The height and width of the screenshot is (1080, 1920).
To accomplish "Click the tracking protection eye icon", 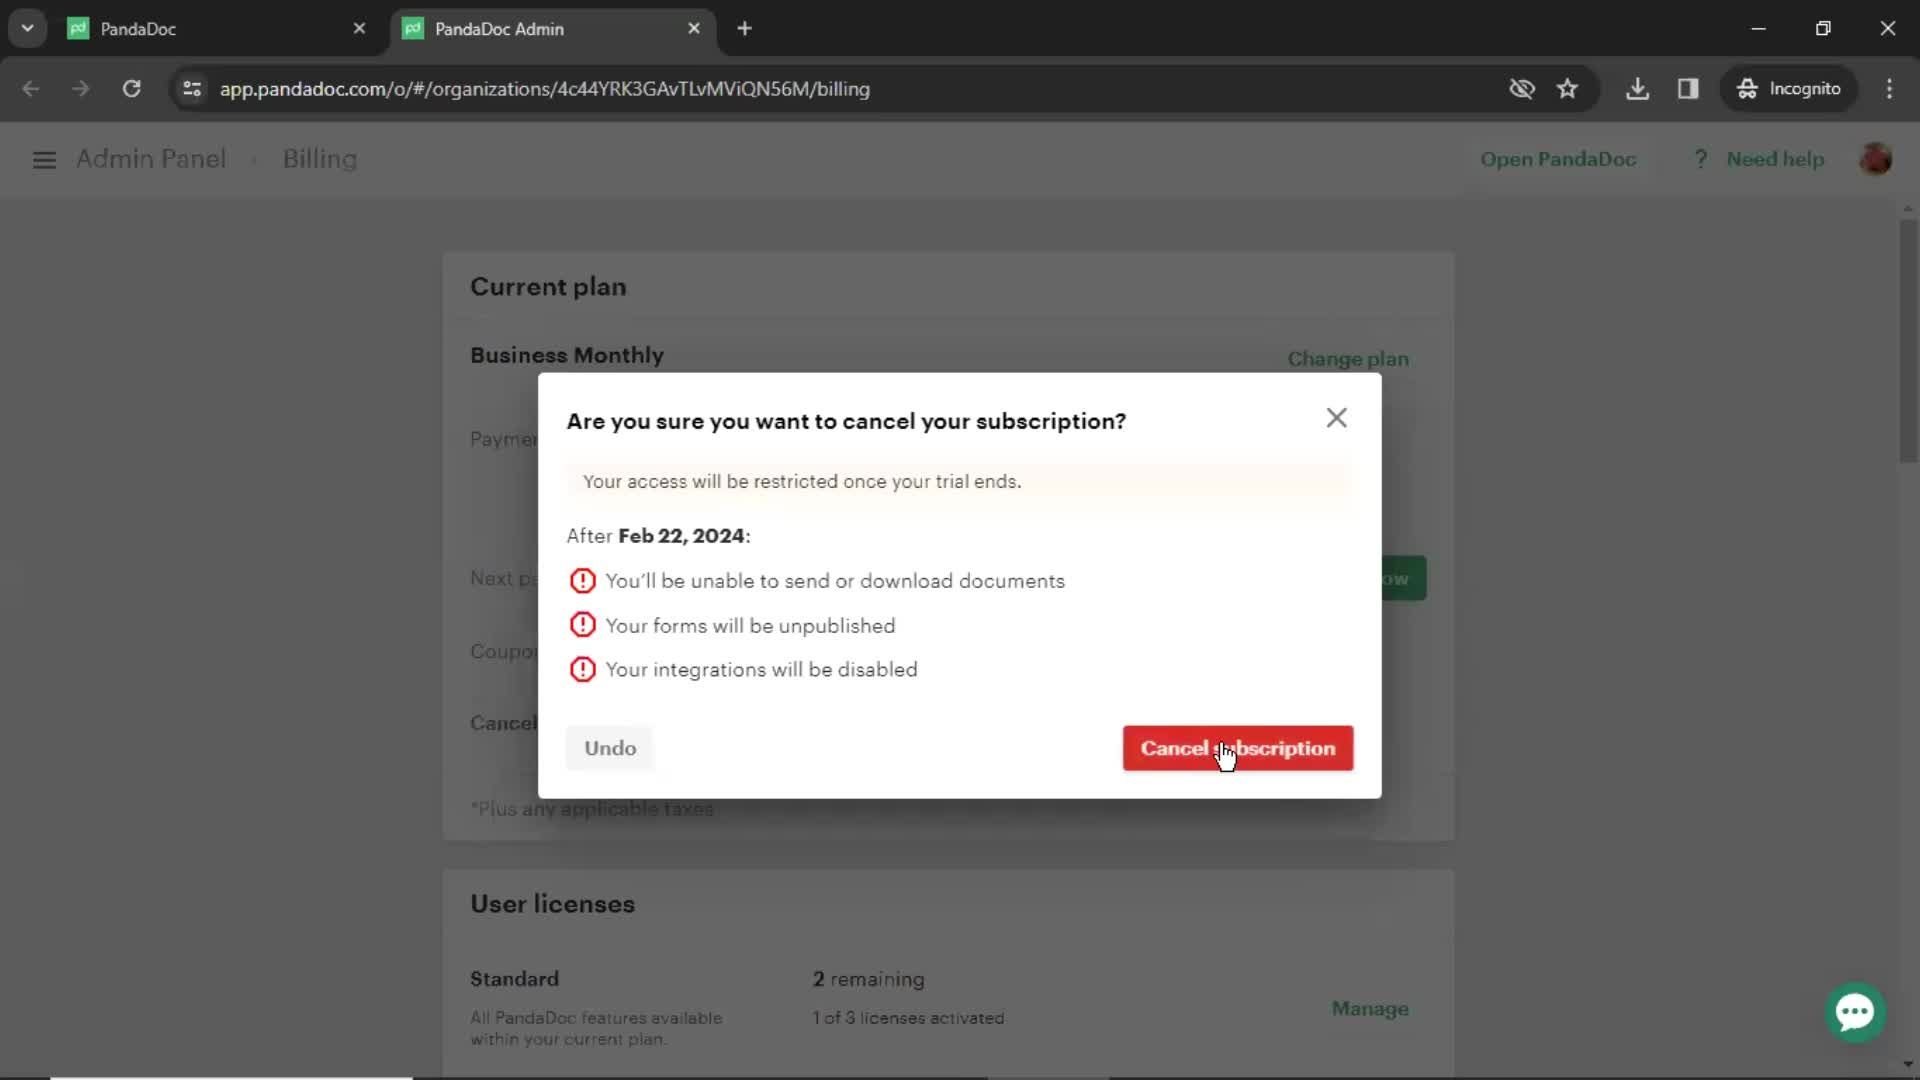I will 1521,89.
